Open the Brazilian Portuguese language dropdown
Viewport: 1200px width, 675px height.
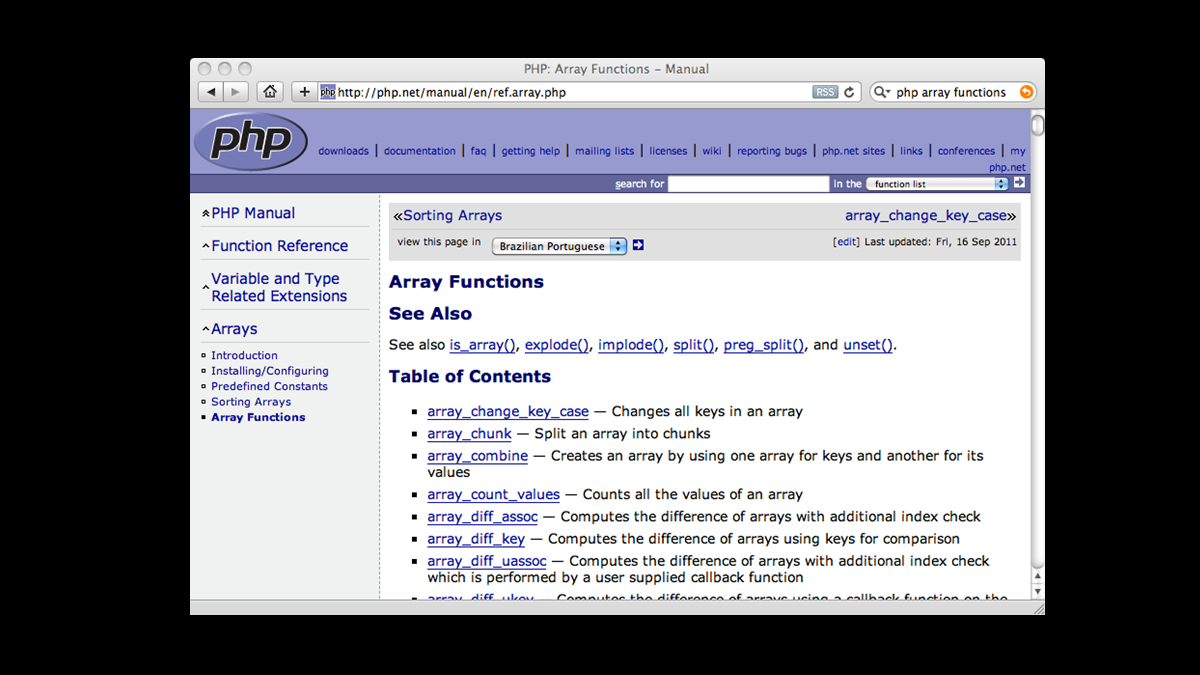[x=559, y=246]
